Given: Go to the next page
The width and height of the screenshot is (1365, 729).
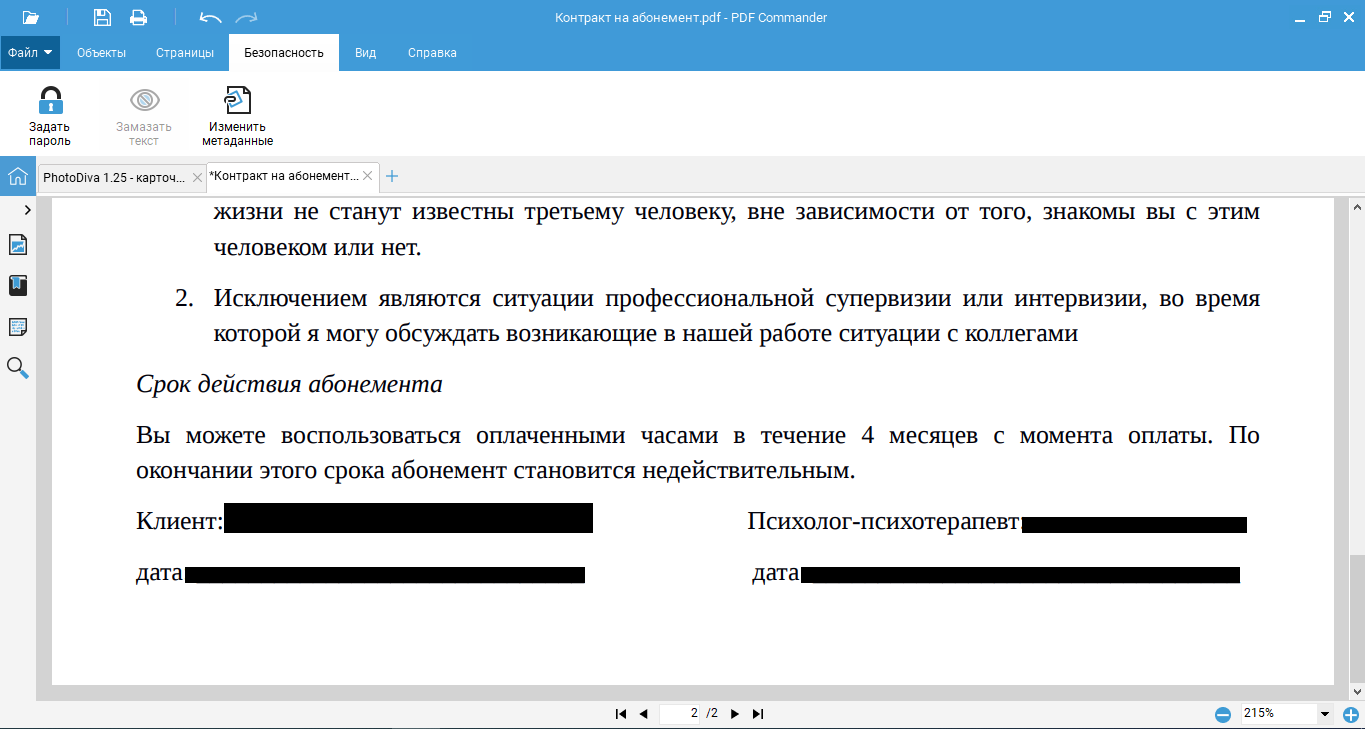Looking at the screenshot, I should 735,714.
